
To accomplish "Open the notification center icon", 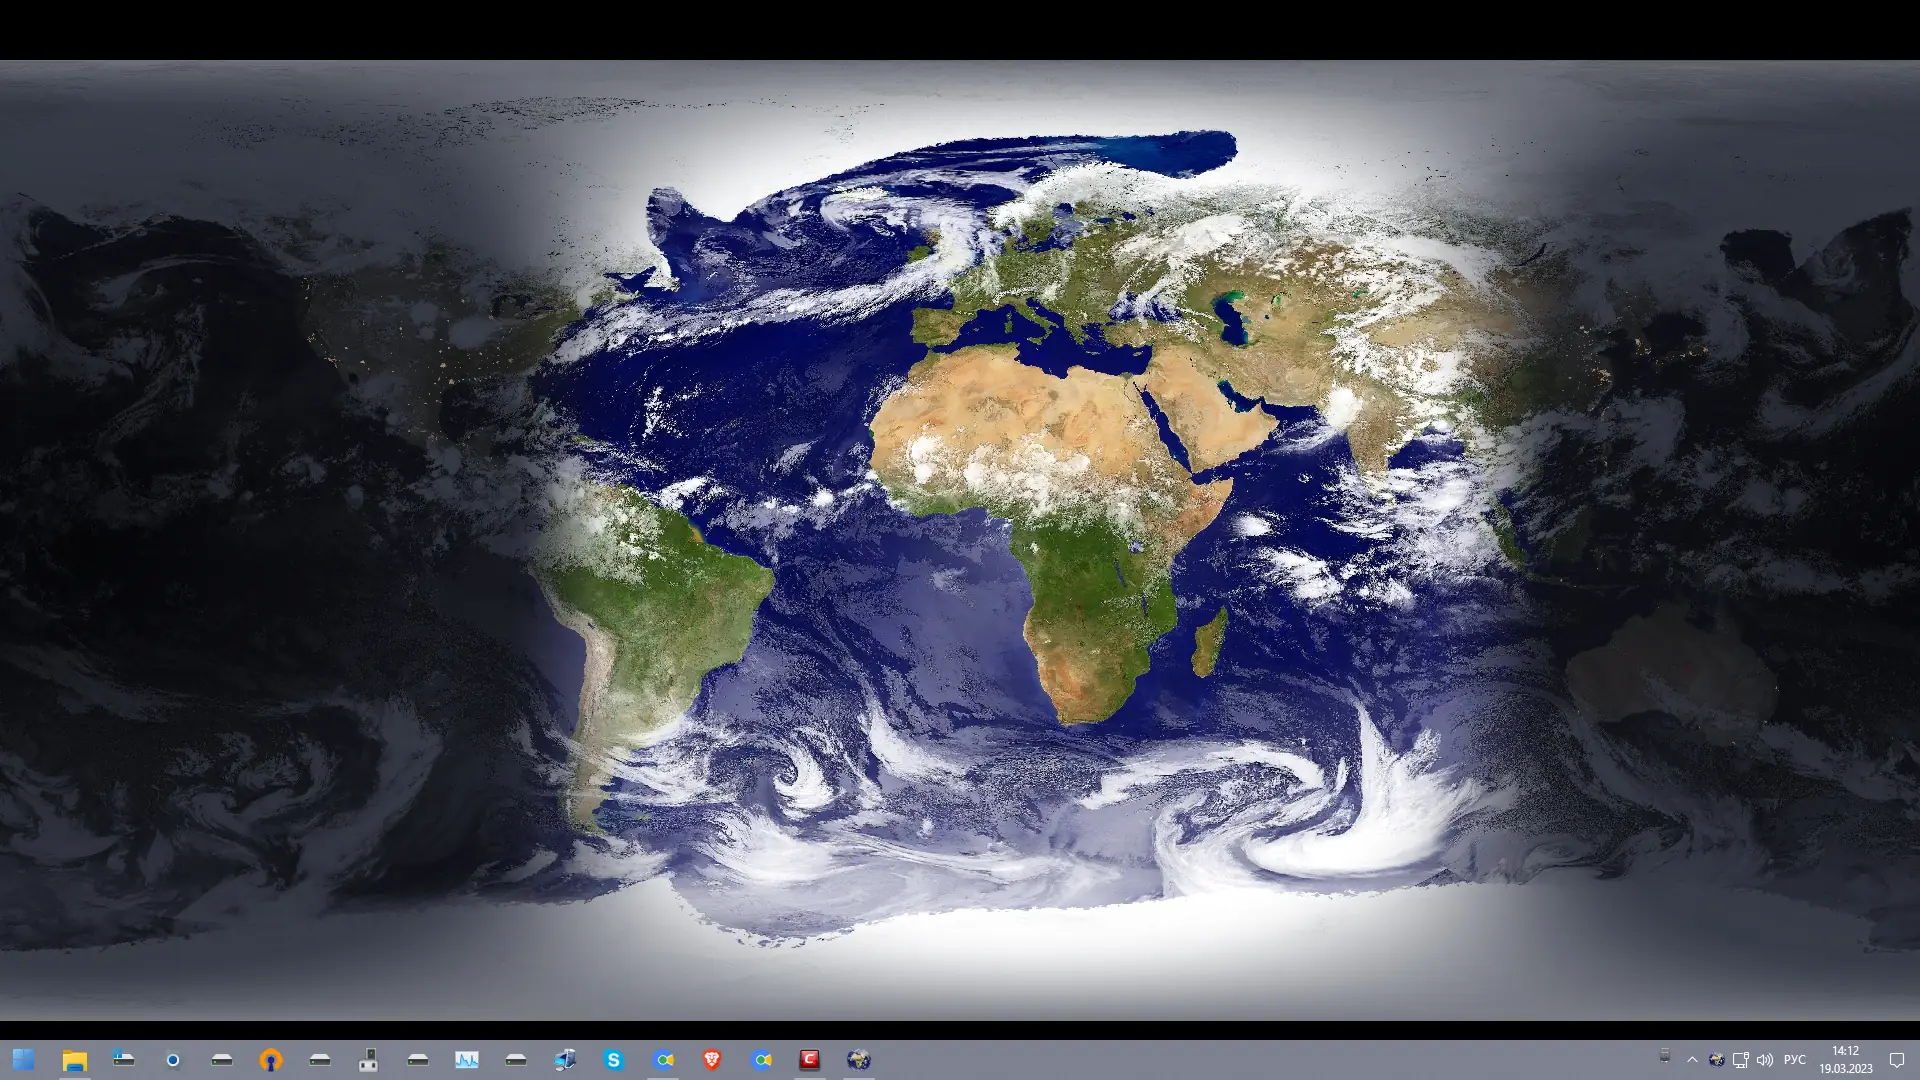I will pos(1897,1060).
